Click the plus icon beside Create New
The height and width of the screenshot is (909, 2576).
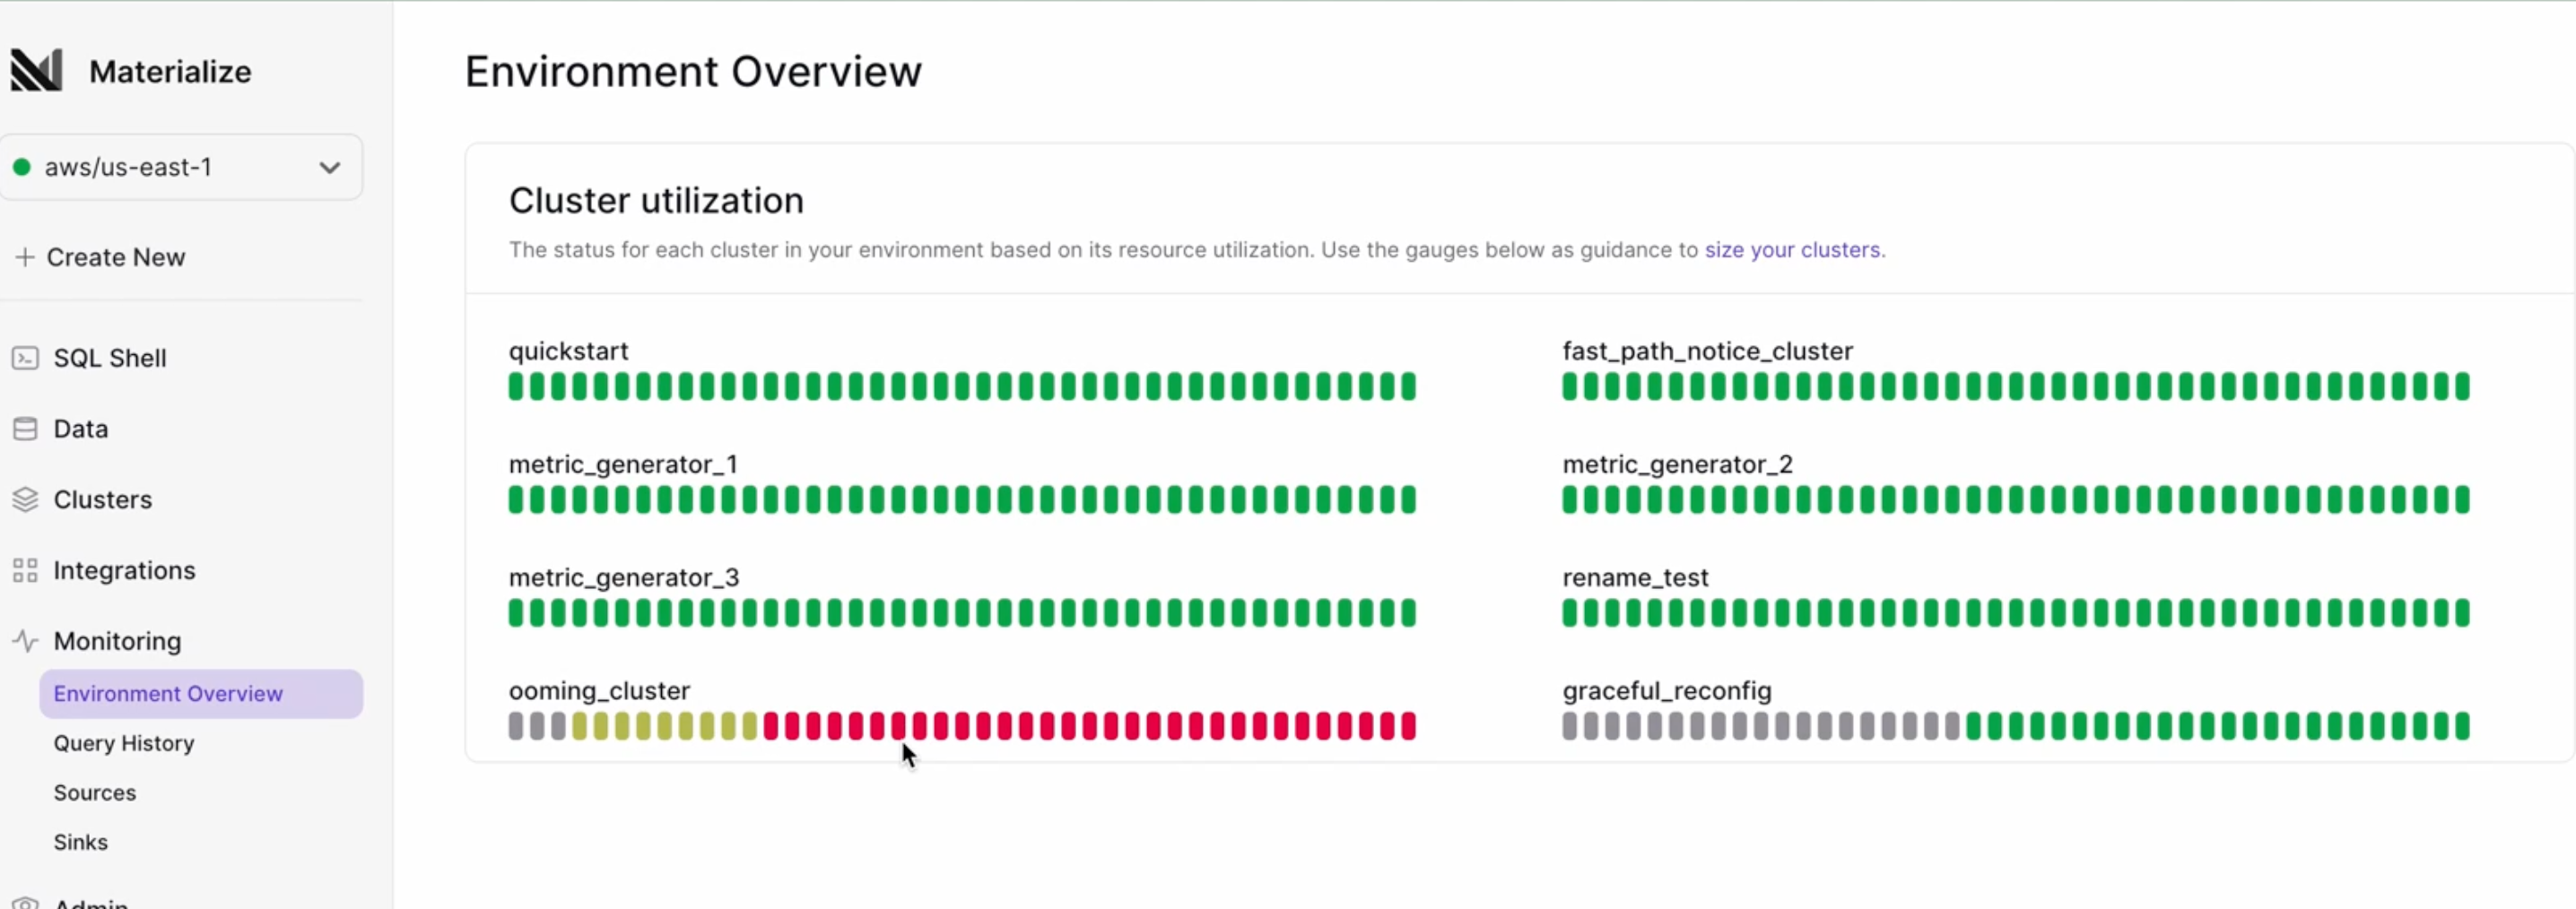25,257
